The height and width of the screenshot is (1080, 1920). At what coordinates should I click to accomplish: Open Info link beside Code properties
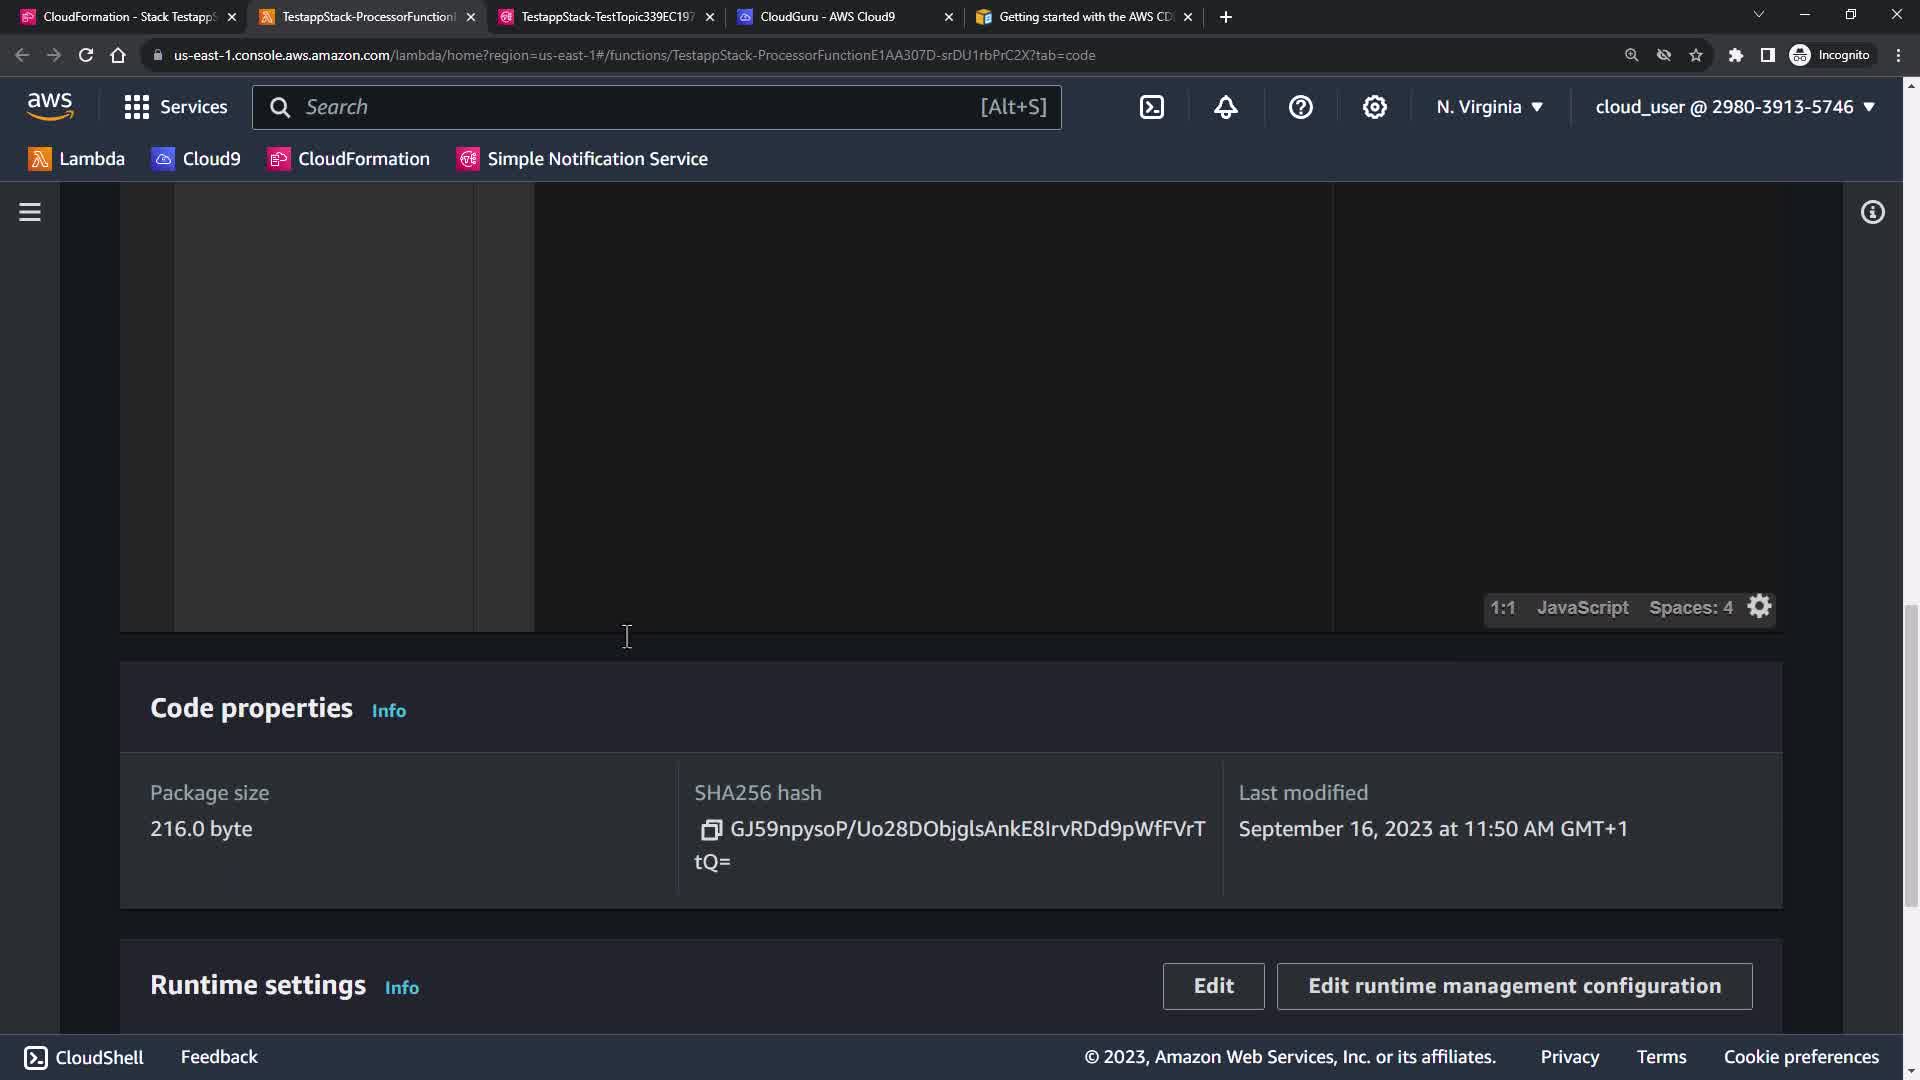(389, 711)
